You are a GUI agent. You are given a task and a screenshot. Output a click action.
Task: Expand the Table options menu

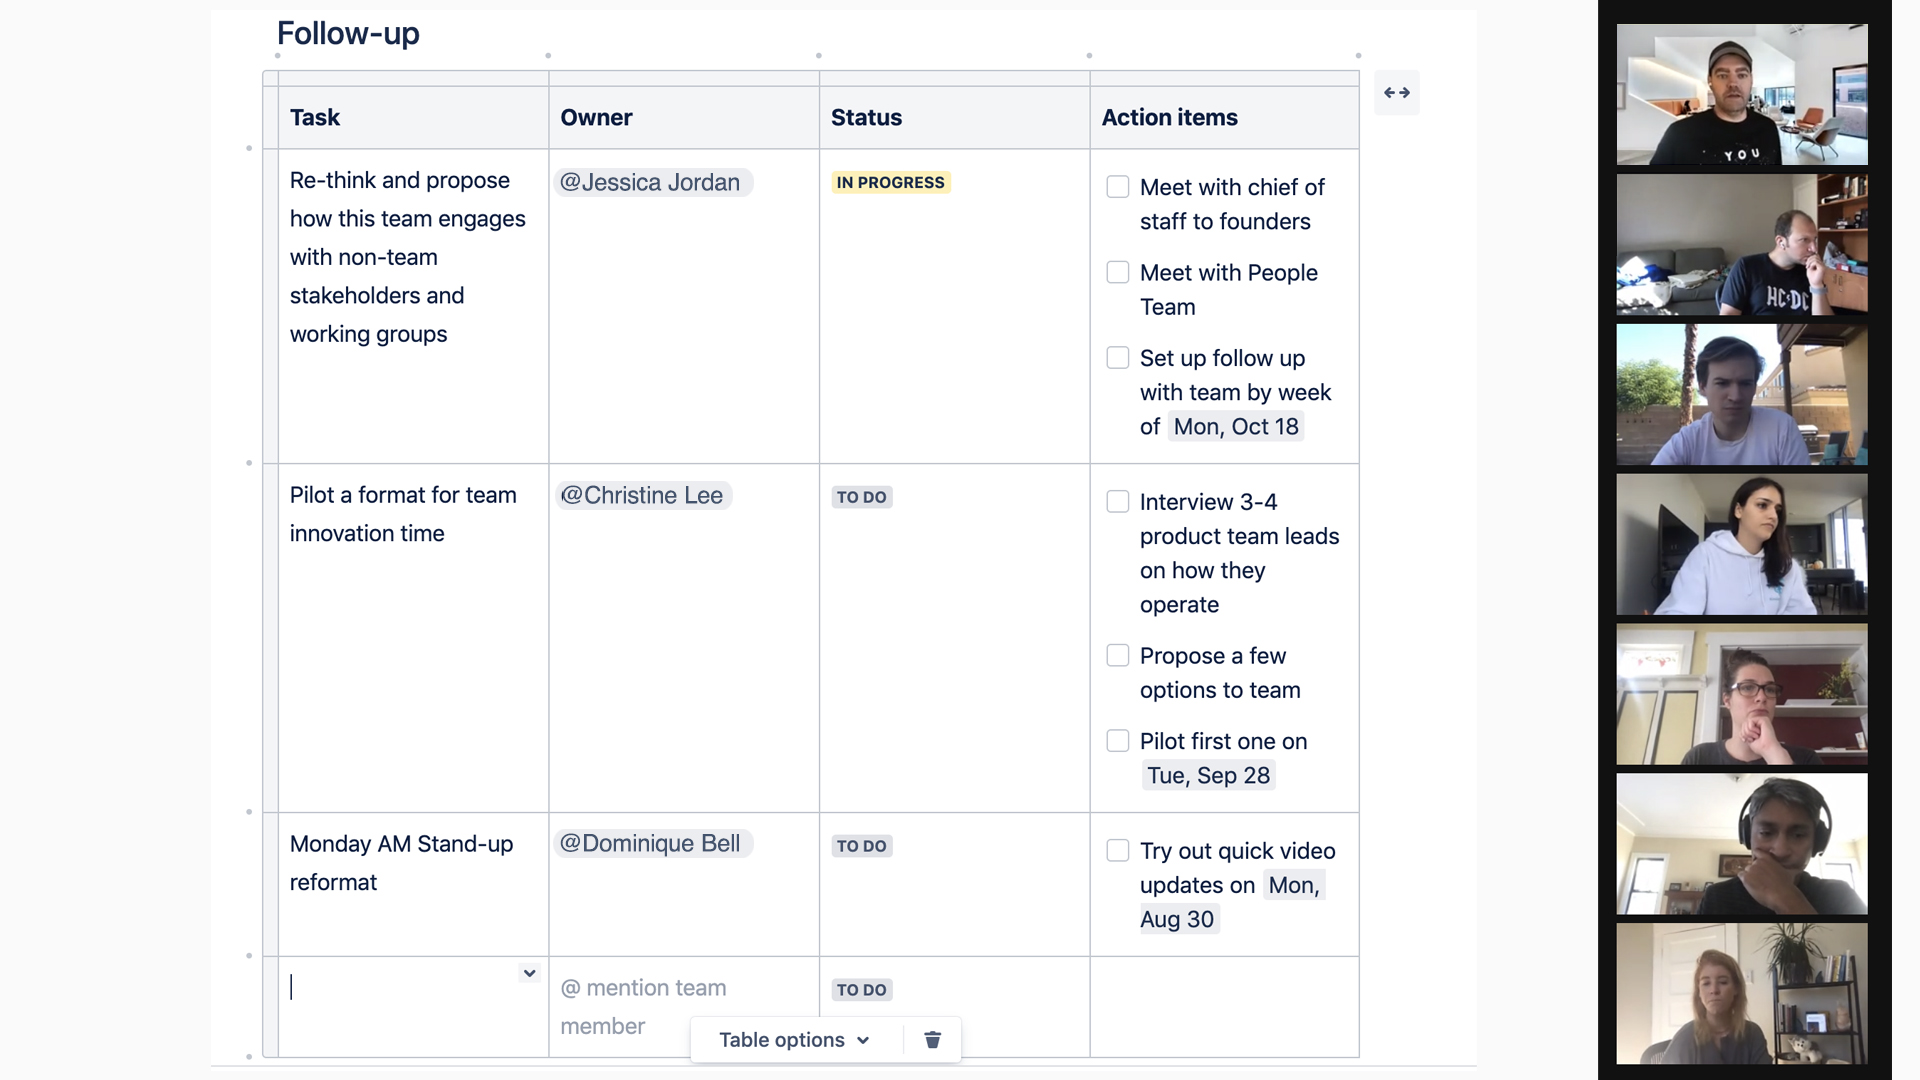pyautogui.click(x=793, y=1040)
